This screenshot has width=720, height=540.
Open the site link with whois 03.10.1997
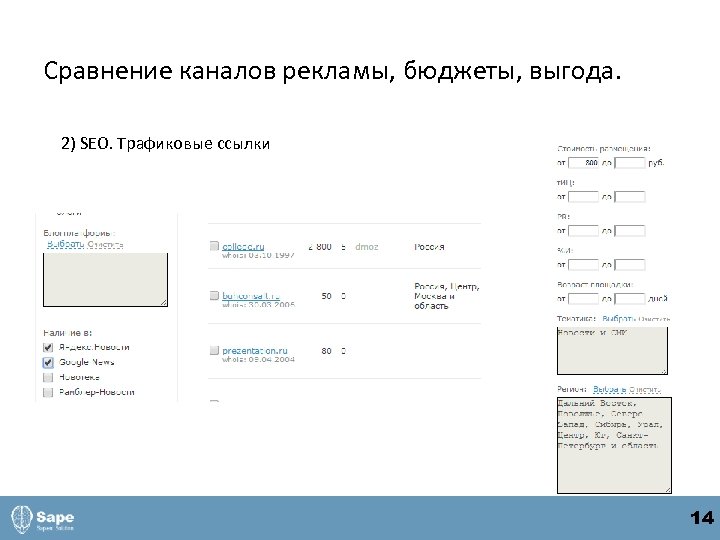click(243, 247)
